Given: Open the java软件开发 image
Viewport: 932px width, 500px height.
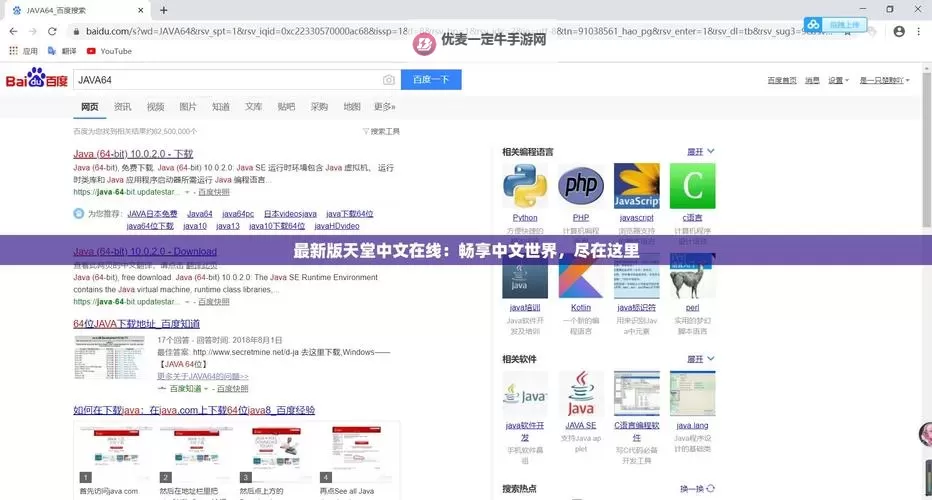Looking at the screenshot, I should click(x=524, y=393).
